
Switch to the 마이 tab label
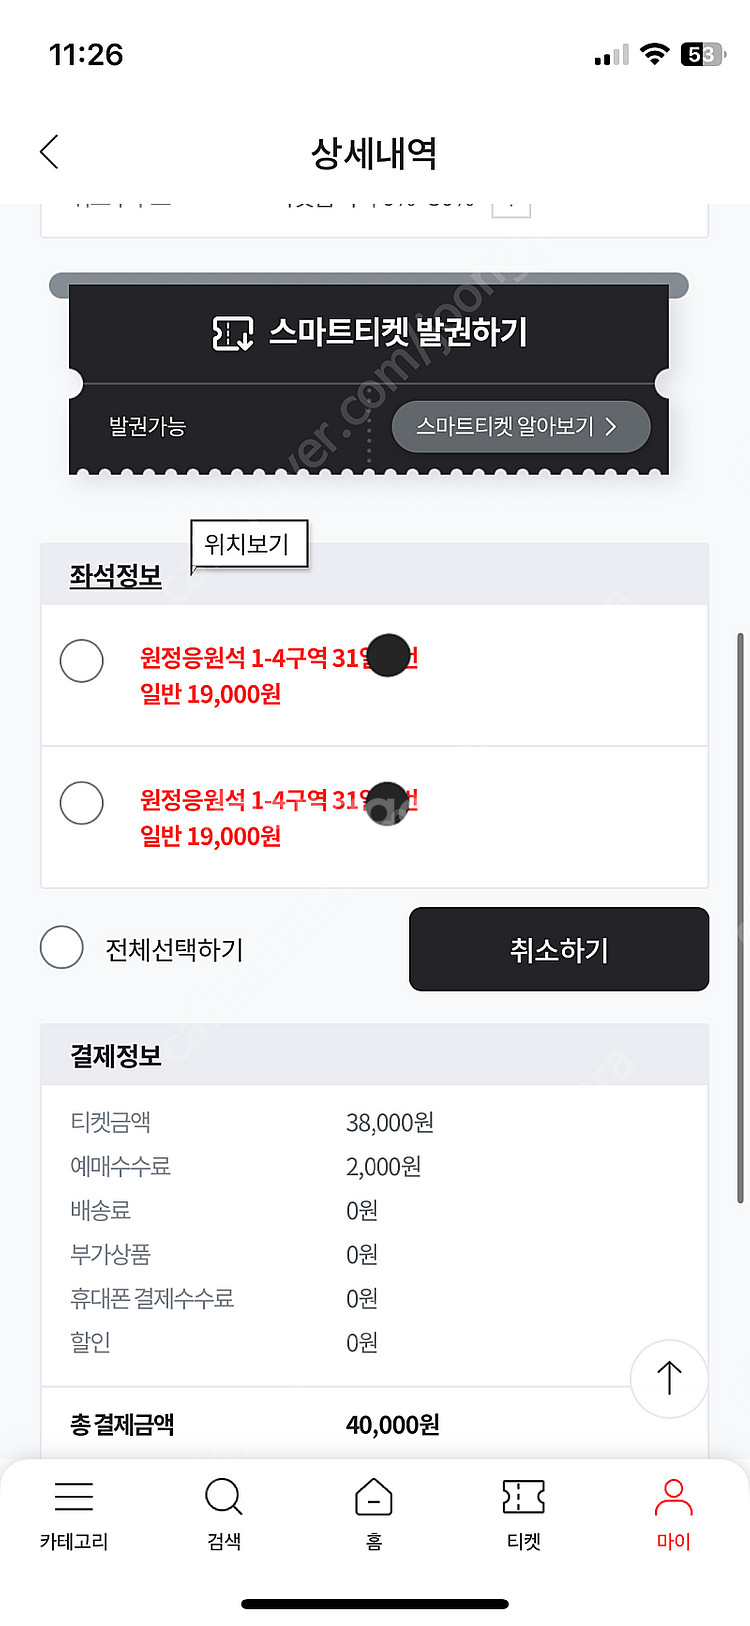tap(673, 1541)
